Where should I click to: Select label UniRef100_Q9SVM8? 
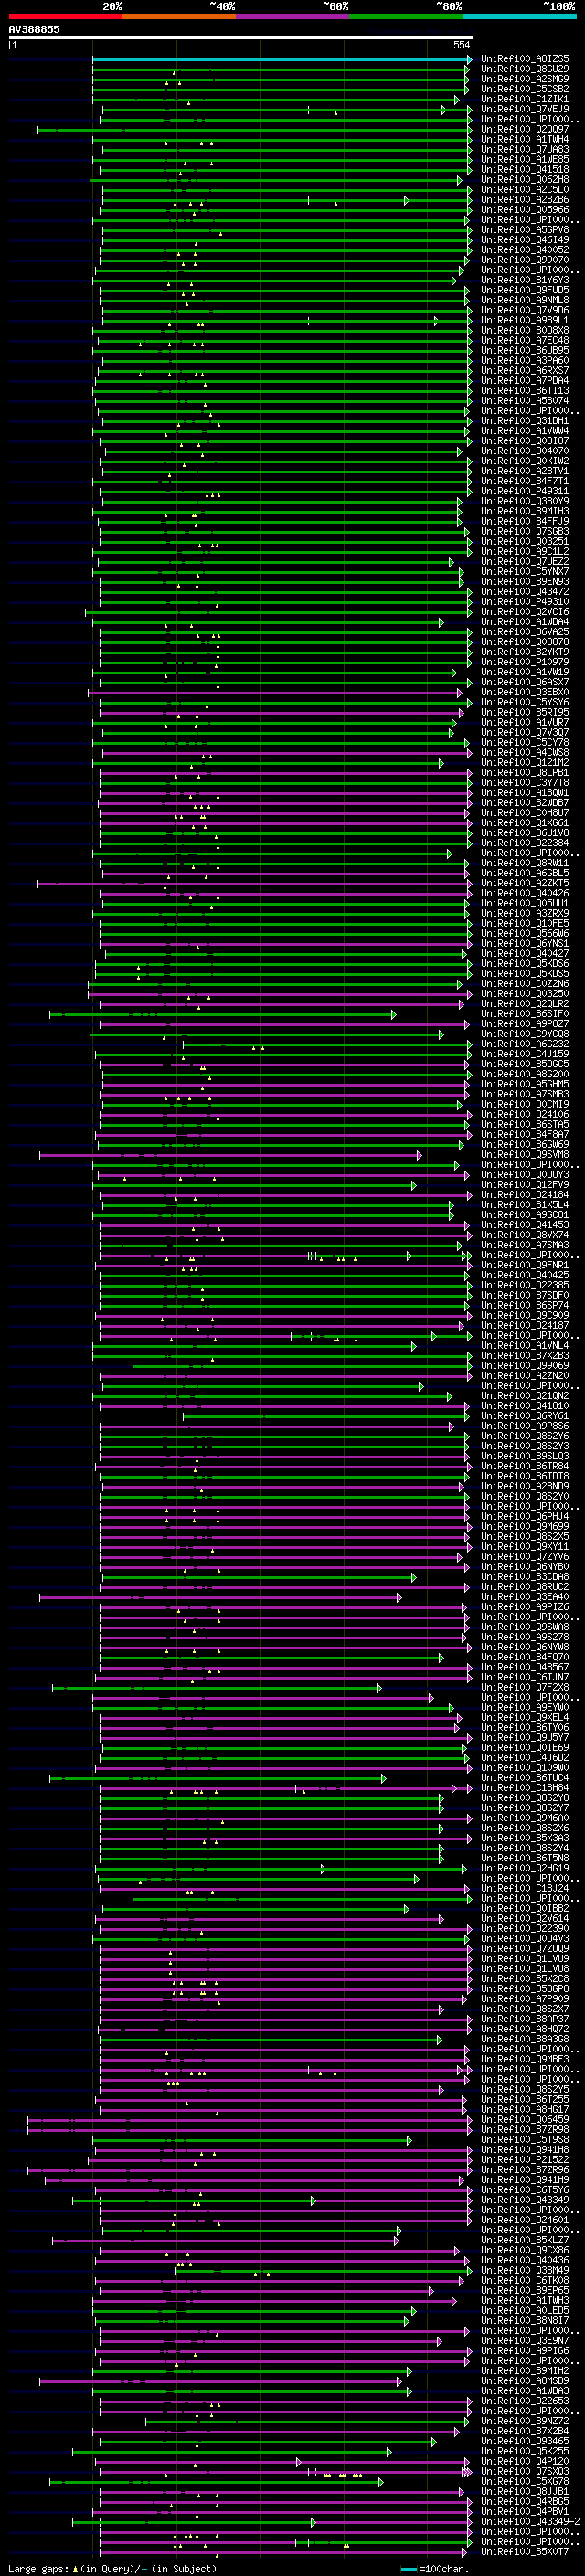click(525, 1155)
